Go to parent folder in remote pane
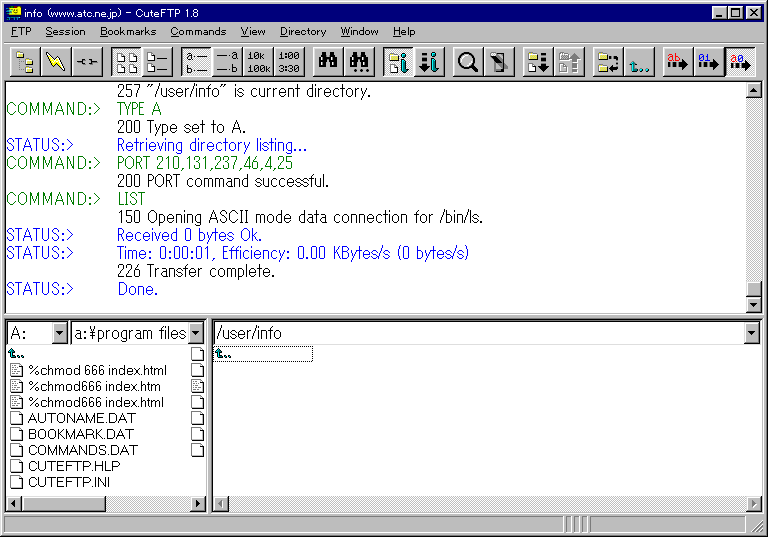This screenshot has width=768, height=537. 223,353
